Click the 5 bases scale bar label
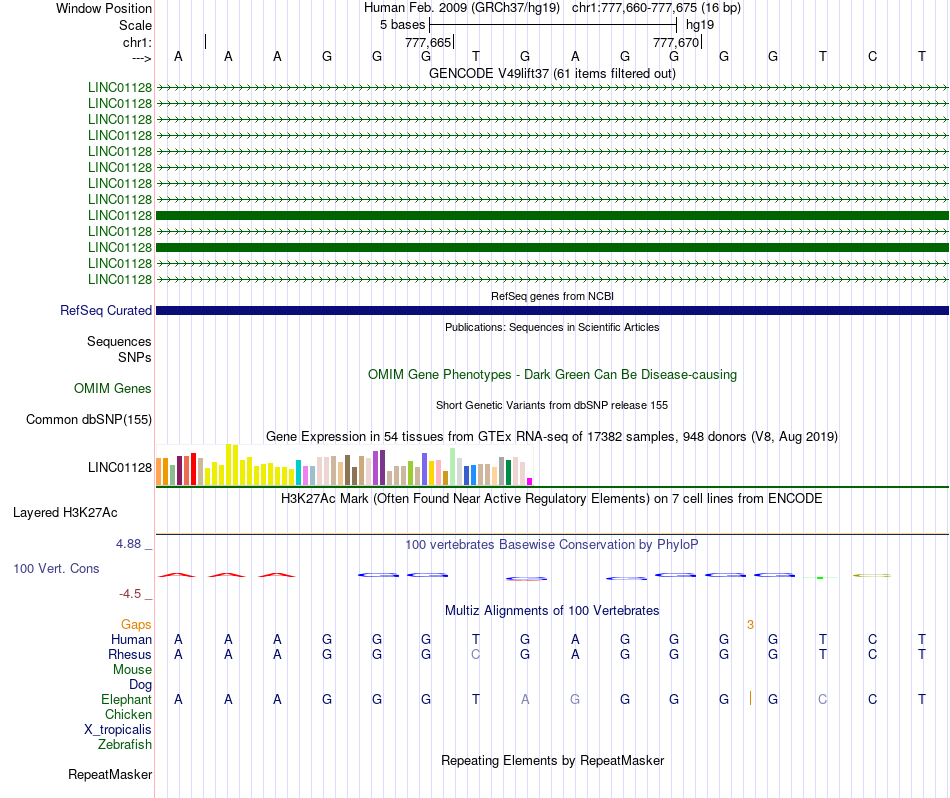The image size is (950, 798). 402,25
